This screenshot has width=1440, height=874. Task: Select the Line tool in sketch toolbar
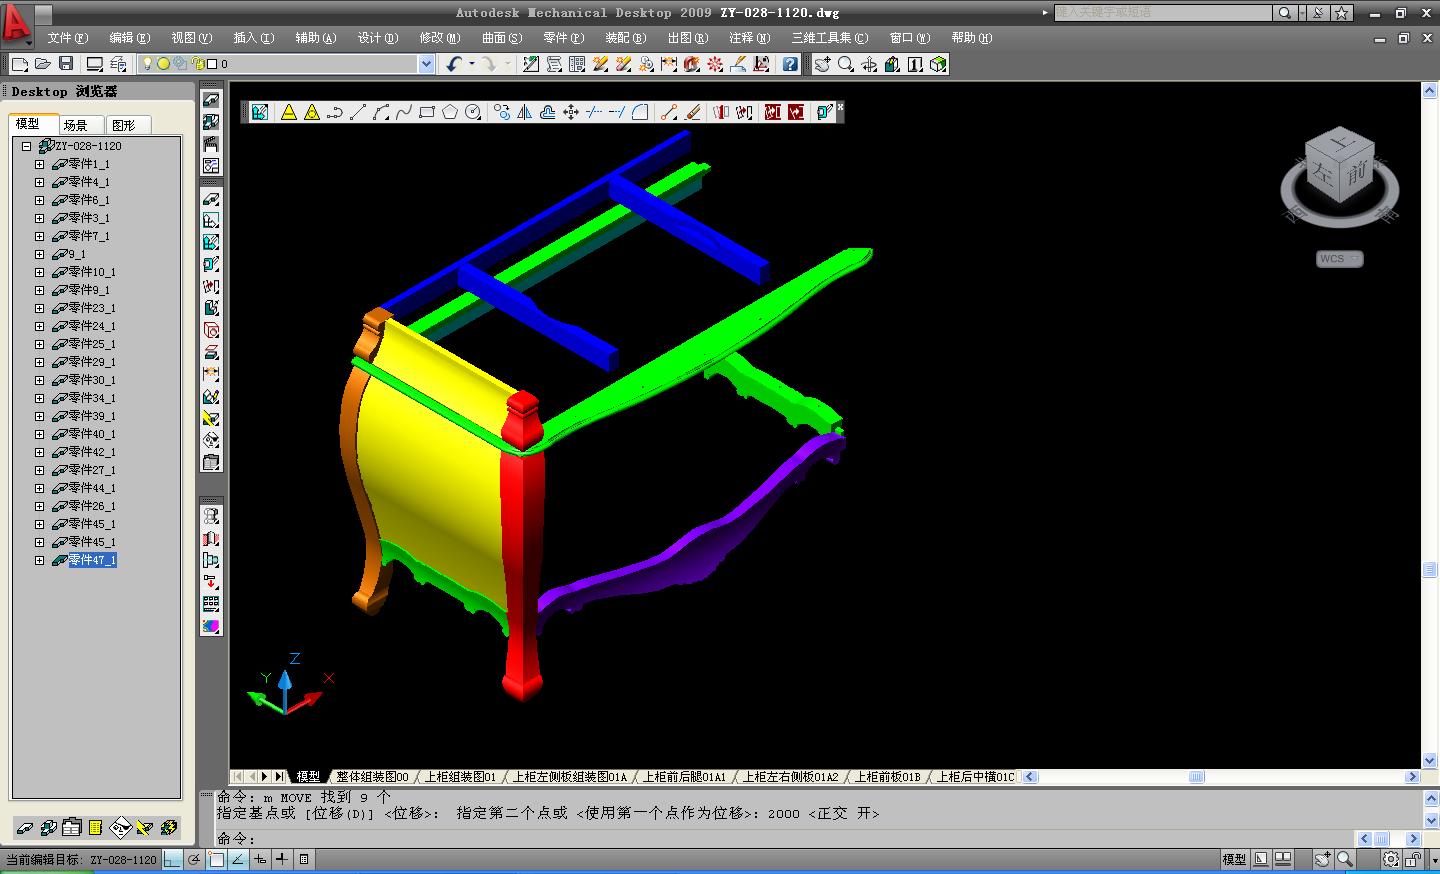point(358,112)
